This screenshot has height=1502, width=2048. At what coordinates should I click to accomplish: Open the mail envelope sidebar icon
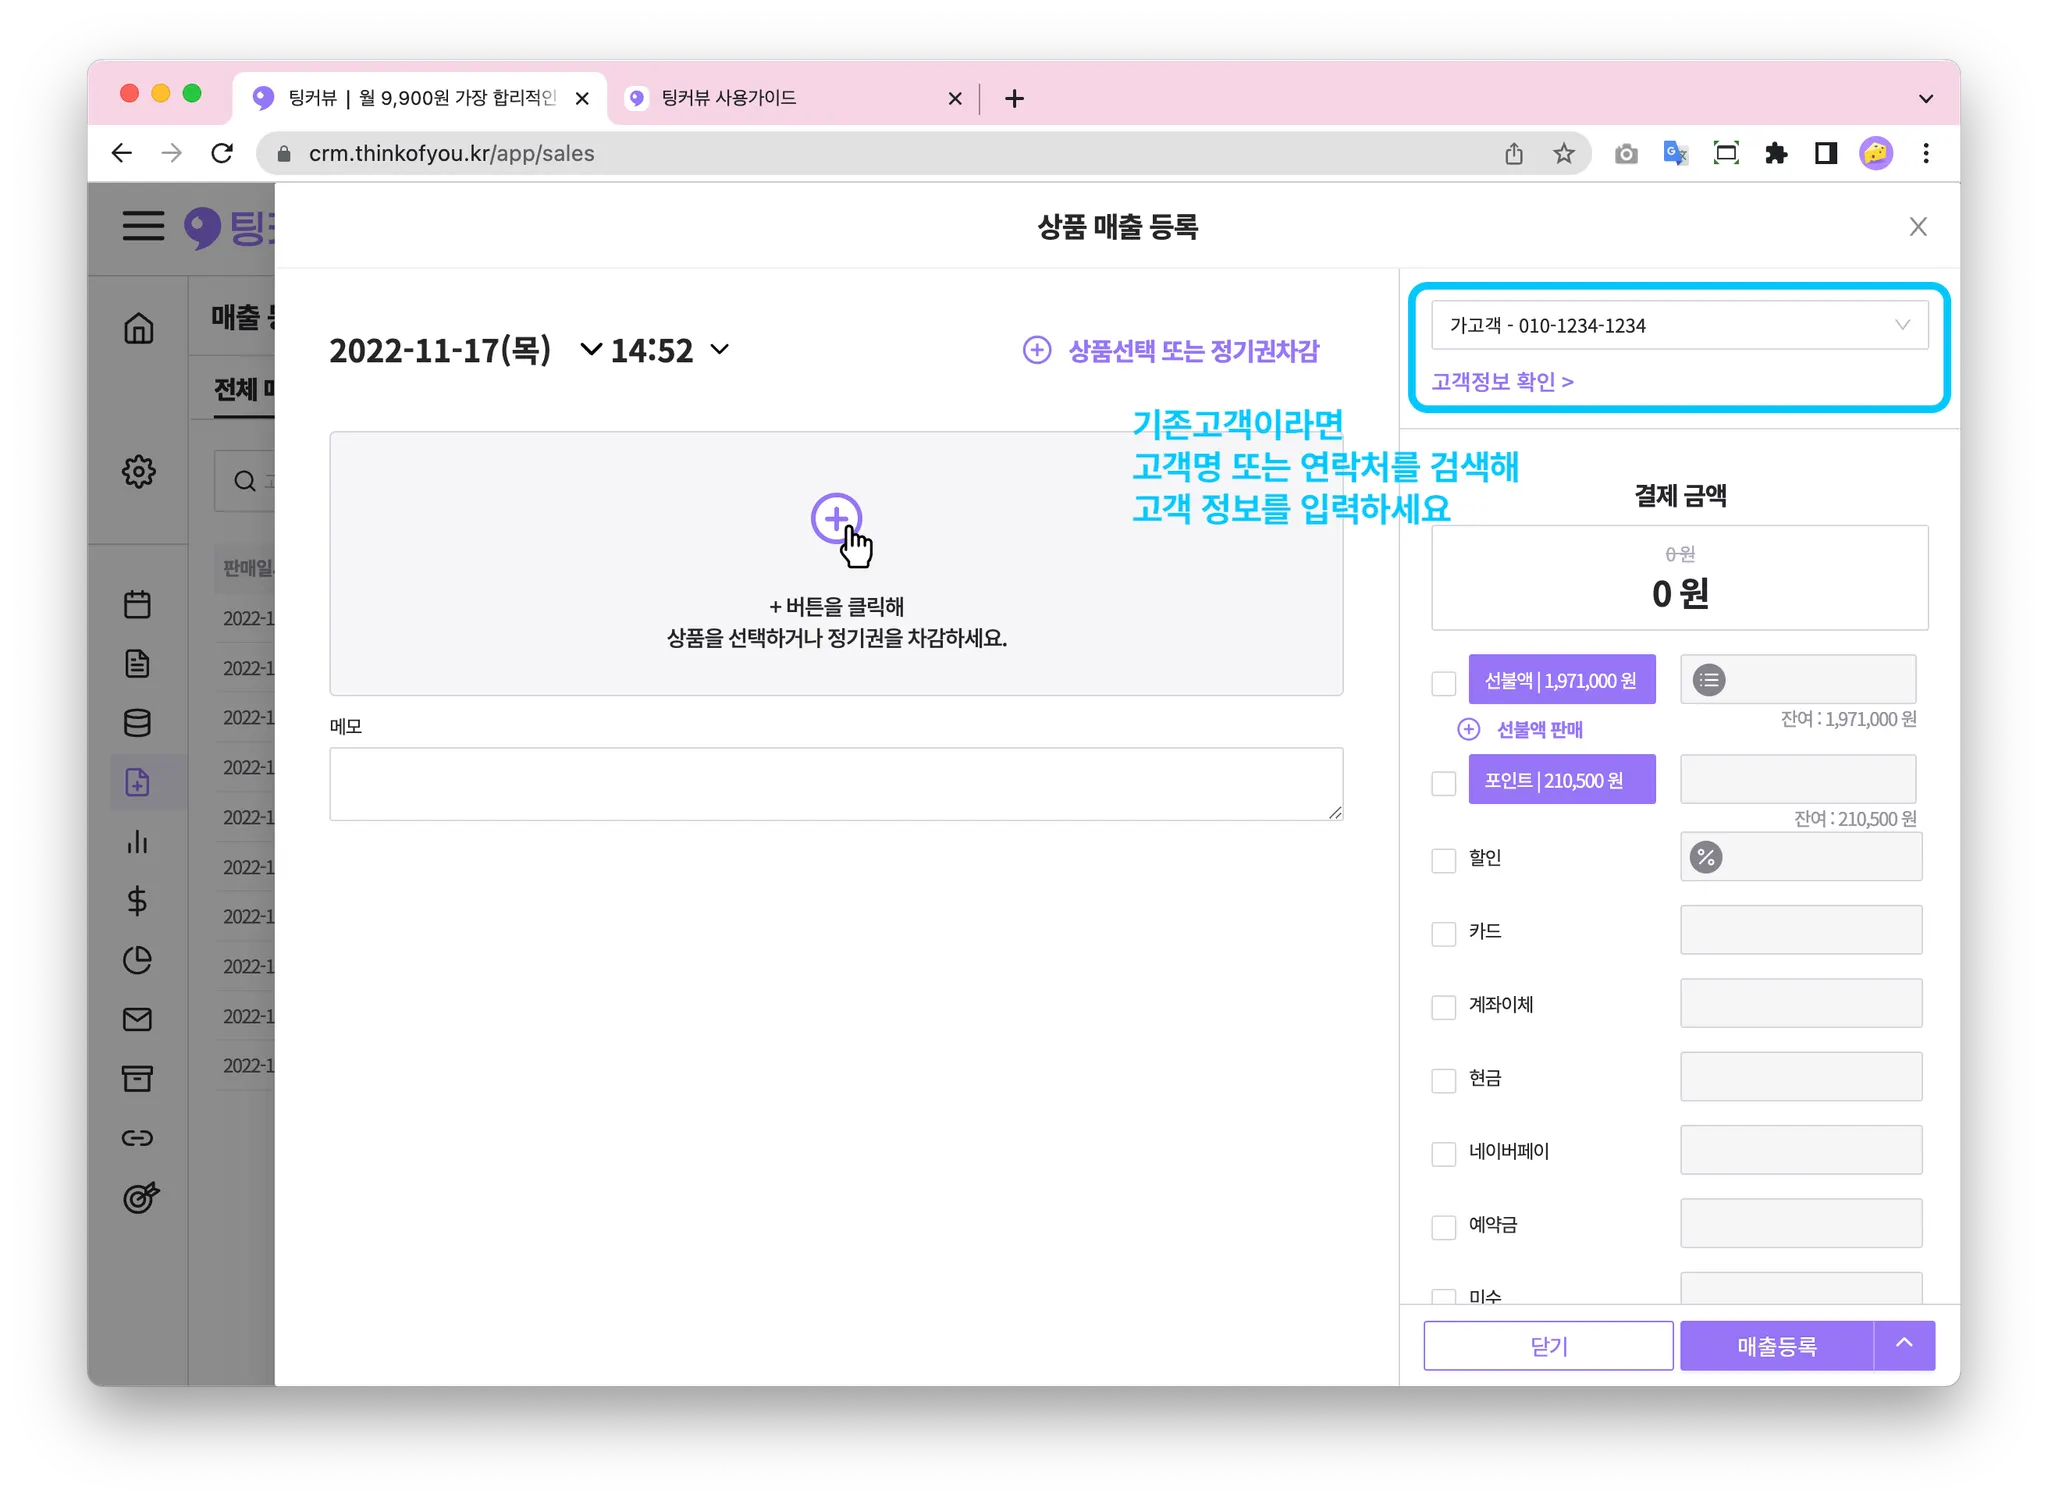point(138,1019)
